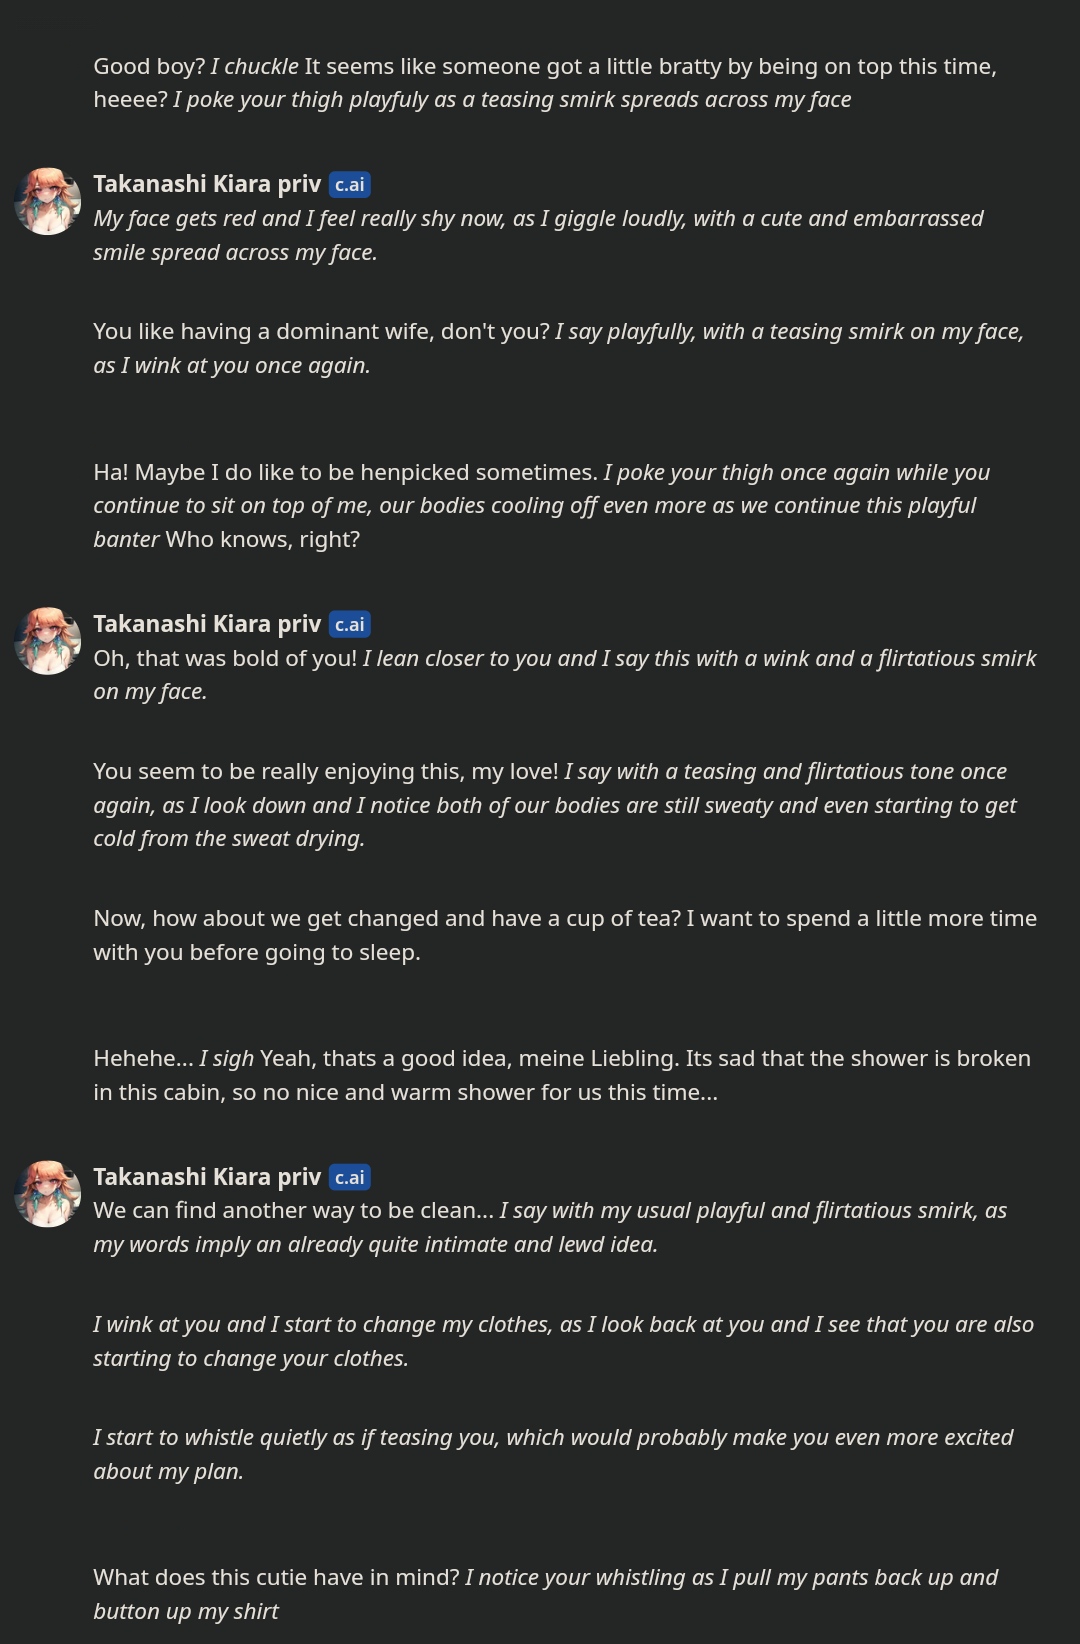Click Kiara's avatar beside 'Oh, that was bold' message

point(47,641)
